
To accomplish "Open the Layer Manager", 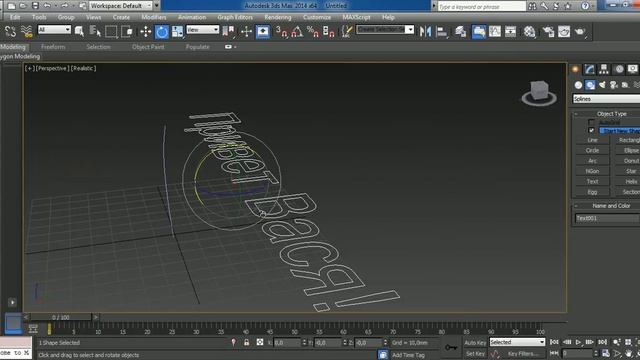I will point(461,31).
